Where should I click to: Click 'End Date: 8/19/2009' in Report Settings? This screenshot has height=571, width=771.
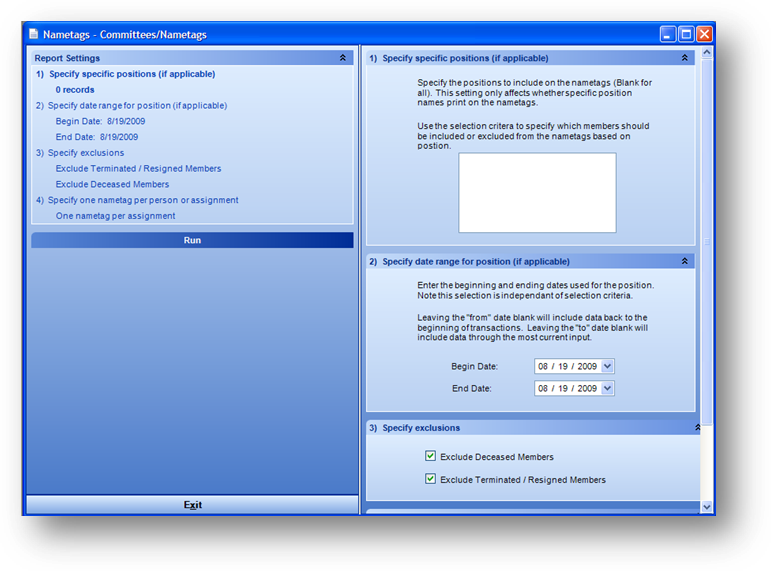[97, 137]
